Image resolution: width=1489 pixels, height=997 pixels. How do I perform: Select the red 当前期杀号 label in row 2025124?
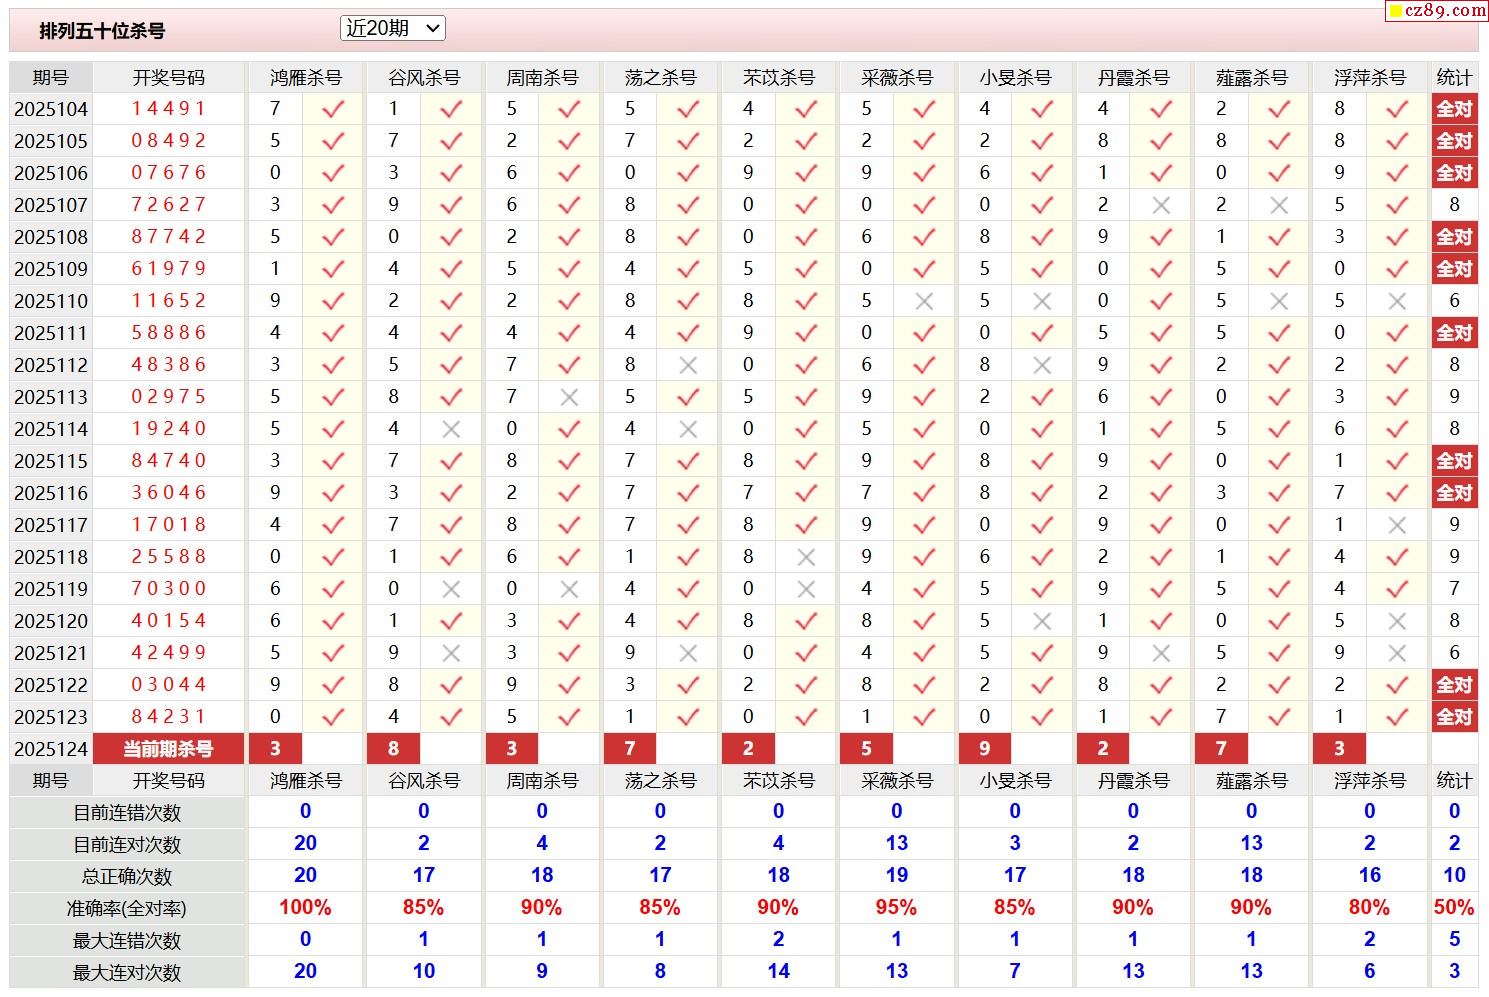[x=168, y=749]
